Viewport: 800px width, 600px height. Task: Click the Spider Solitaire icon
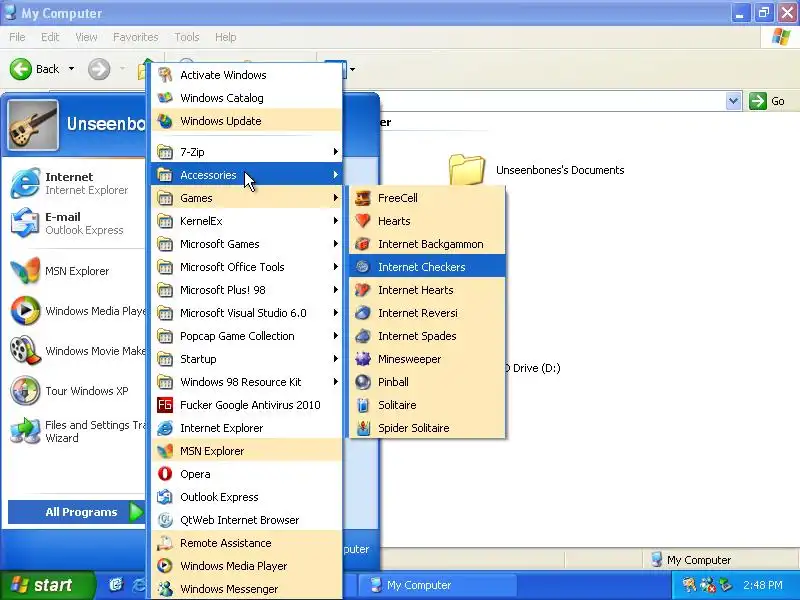363,428
